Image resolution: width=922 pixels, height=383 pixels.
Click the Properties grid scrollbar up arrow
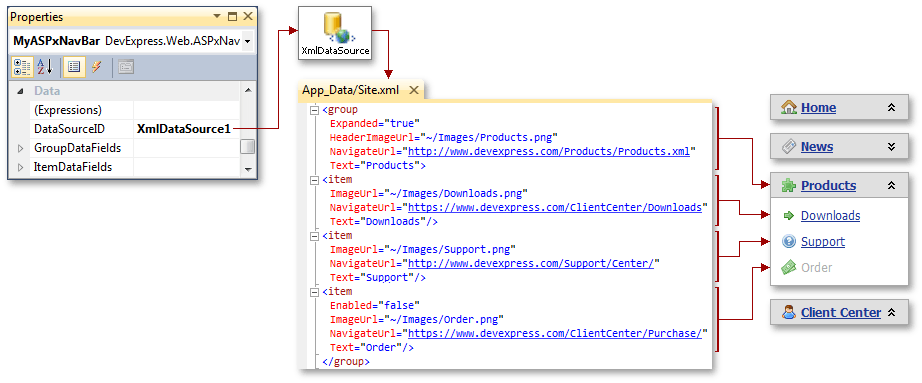pyautogui.click(x=248, y=91)
